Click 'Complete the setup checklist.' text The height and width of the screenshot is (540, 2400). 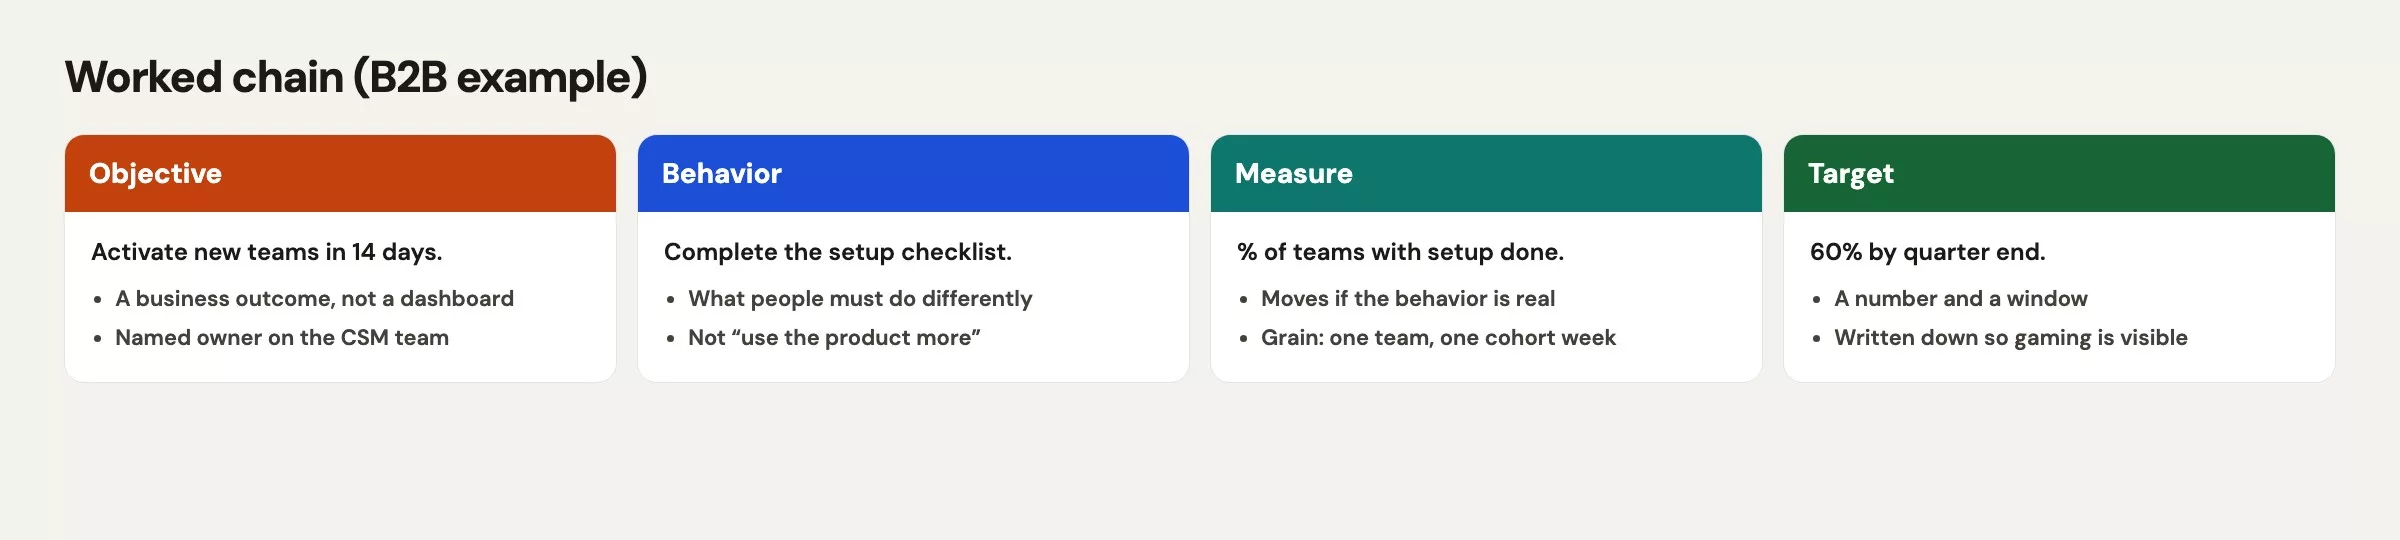(x=838, y=252)
